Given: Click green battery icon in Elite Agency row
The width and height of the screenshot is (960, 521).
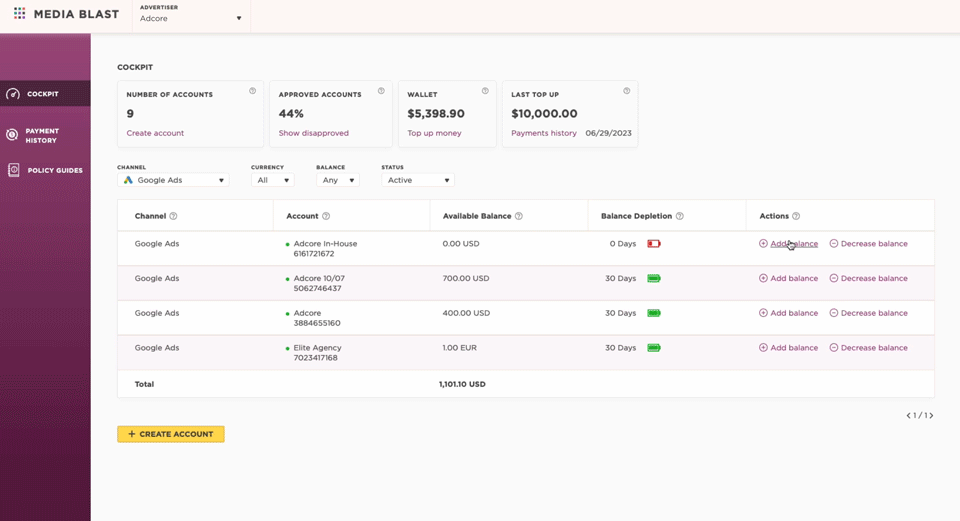Looking at the screenshot, I should 653,348.
